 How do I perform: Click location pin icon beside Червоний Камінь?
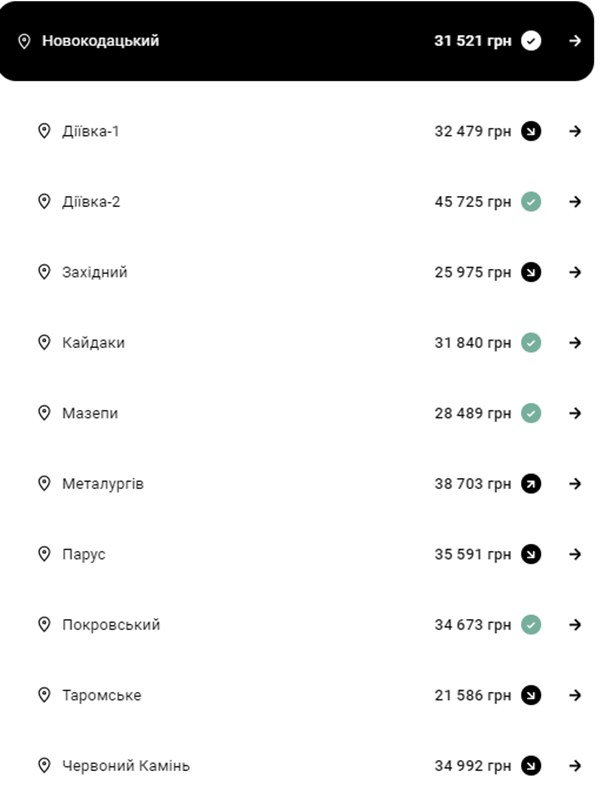pyautogui.click(x=44, y=766)
